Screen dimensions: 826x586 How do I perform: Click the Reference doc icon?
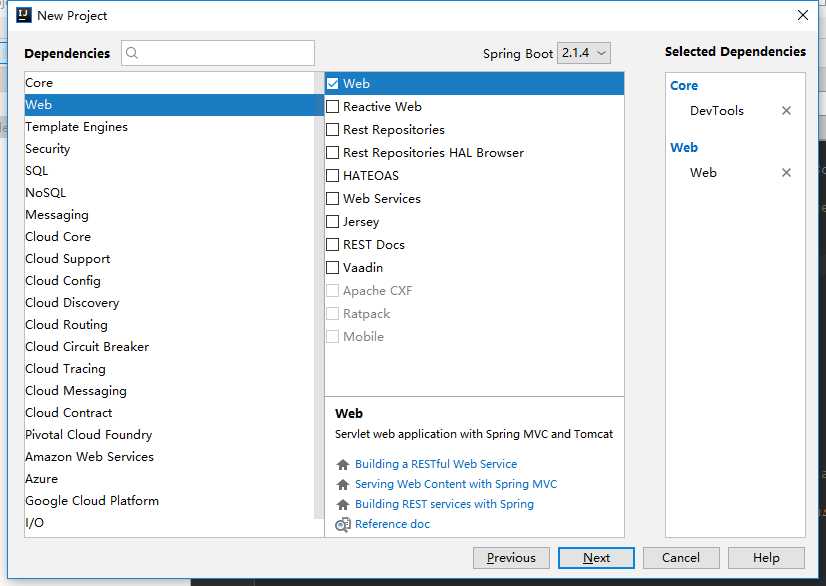tap(343, 524)
